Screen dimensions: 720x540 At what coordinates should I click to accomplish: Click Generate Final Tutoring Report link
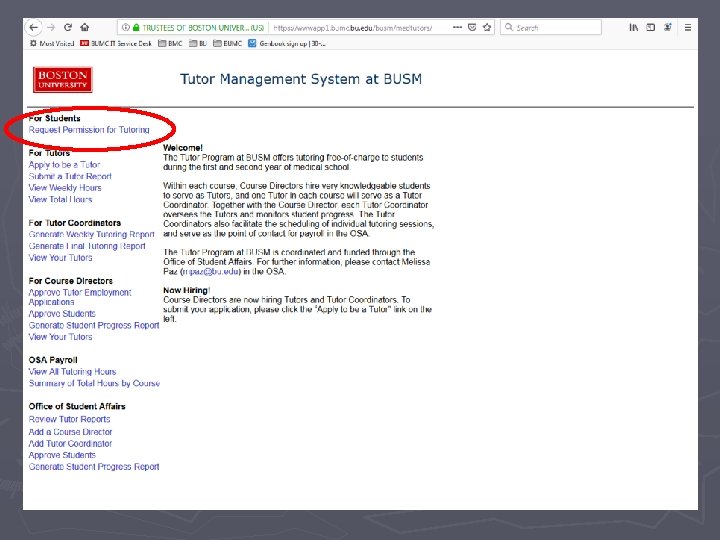87,246
